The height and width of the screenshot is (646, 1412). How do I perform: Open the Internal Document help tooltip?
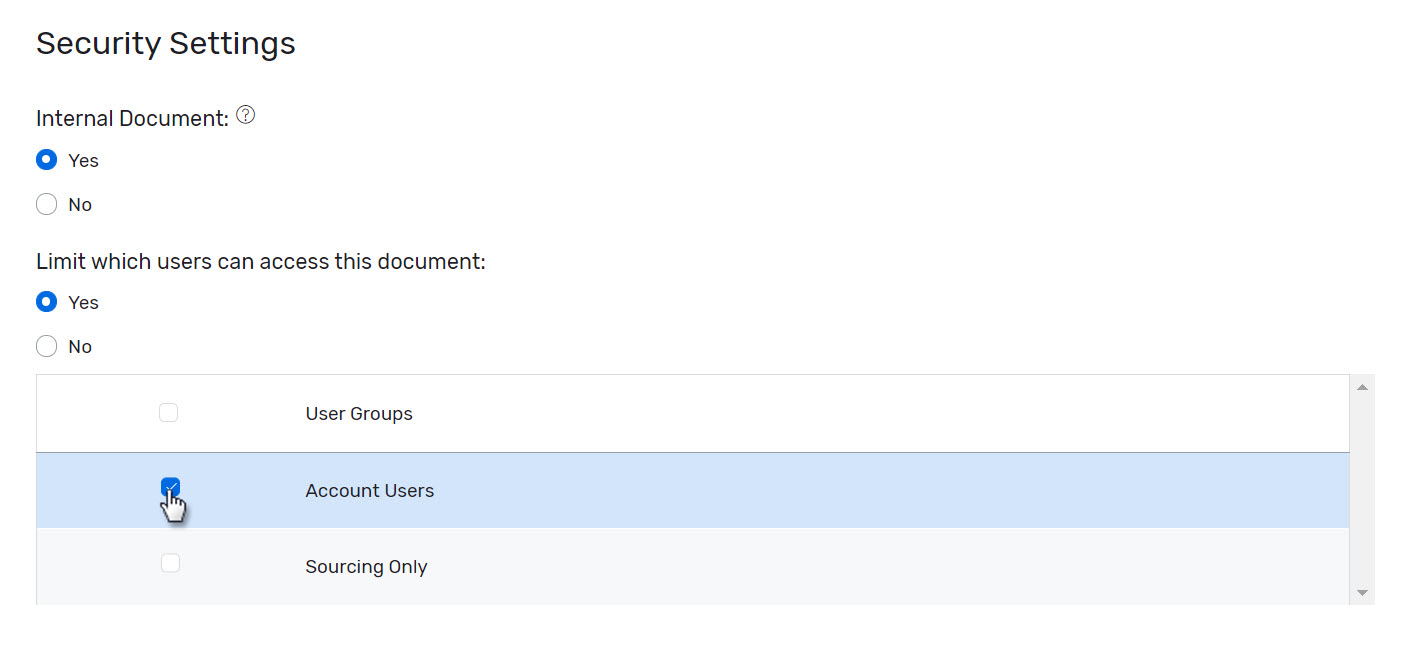pos(245,114)
